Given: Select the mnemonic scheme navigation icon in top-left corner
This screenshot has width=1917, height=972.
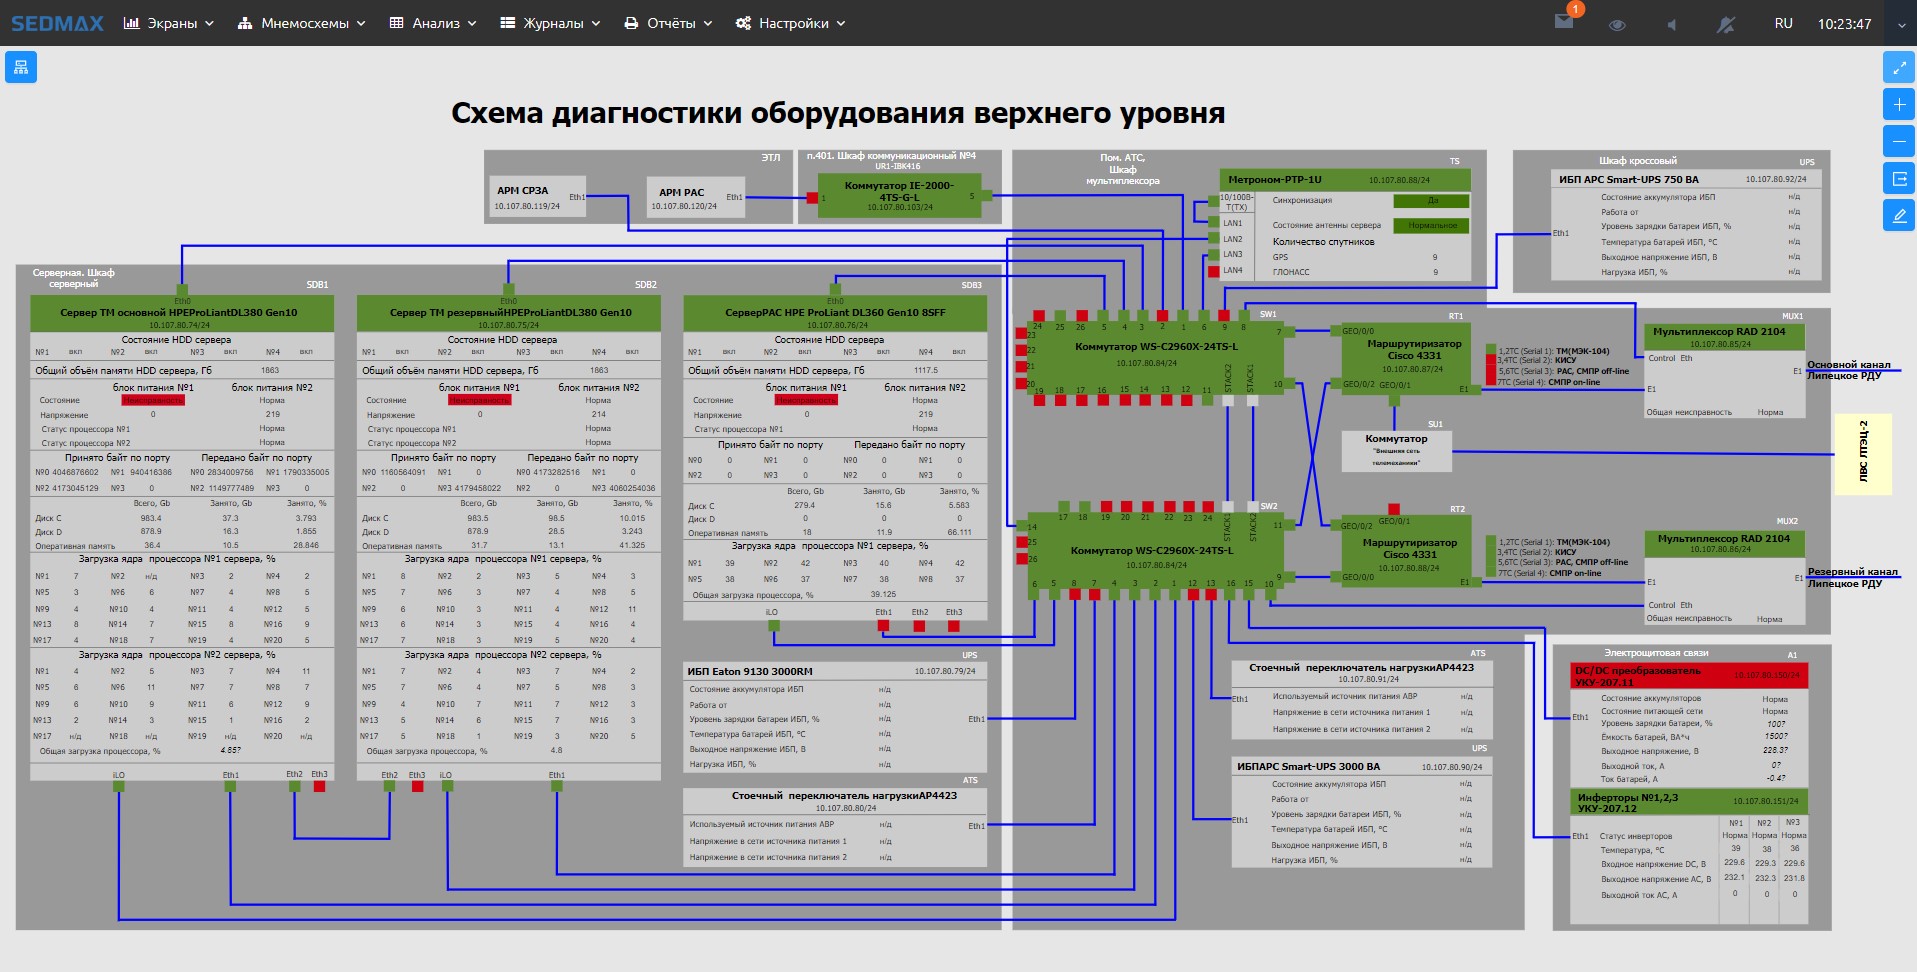Looking at the screenshot, I should click(20, 67).
